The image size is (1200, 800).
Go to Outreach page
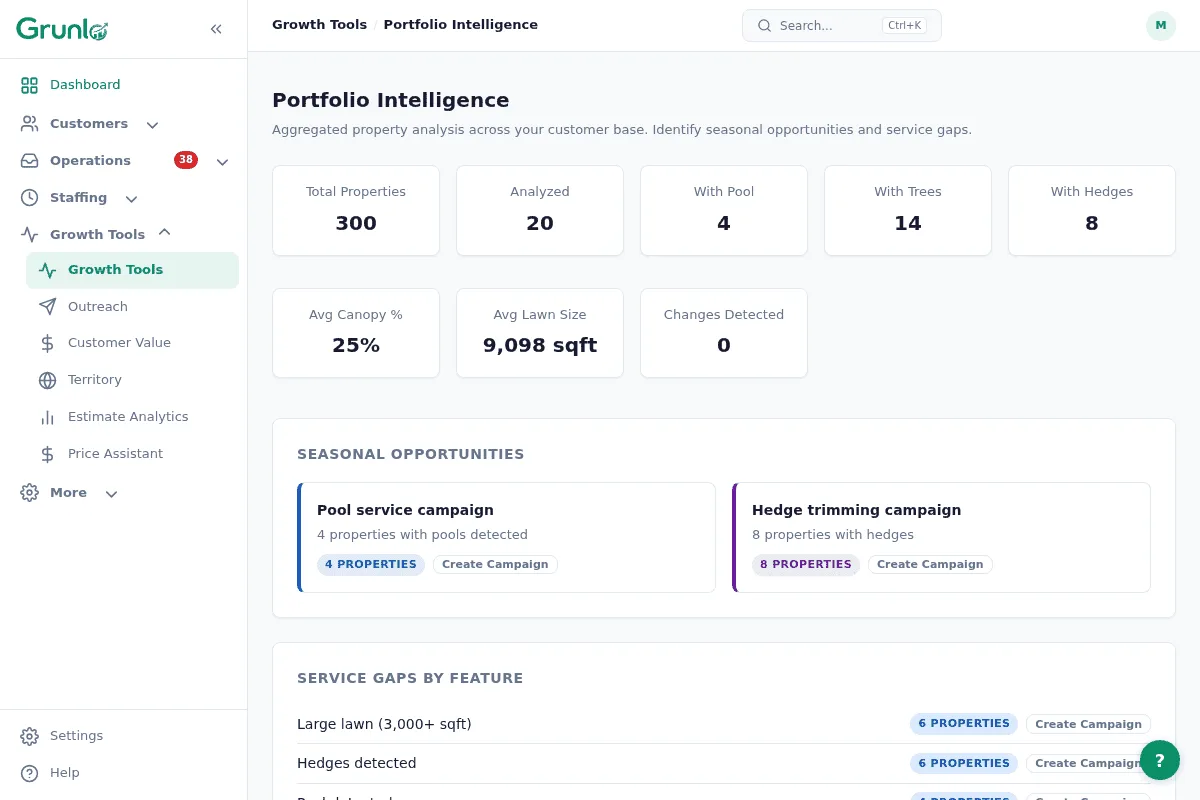click(132, 307)
